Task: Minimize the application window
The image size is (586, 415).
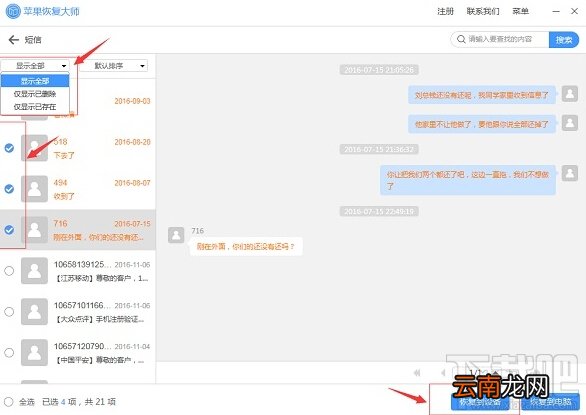Action: click(x=556, y=11)
